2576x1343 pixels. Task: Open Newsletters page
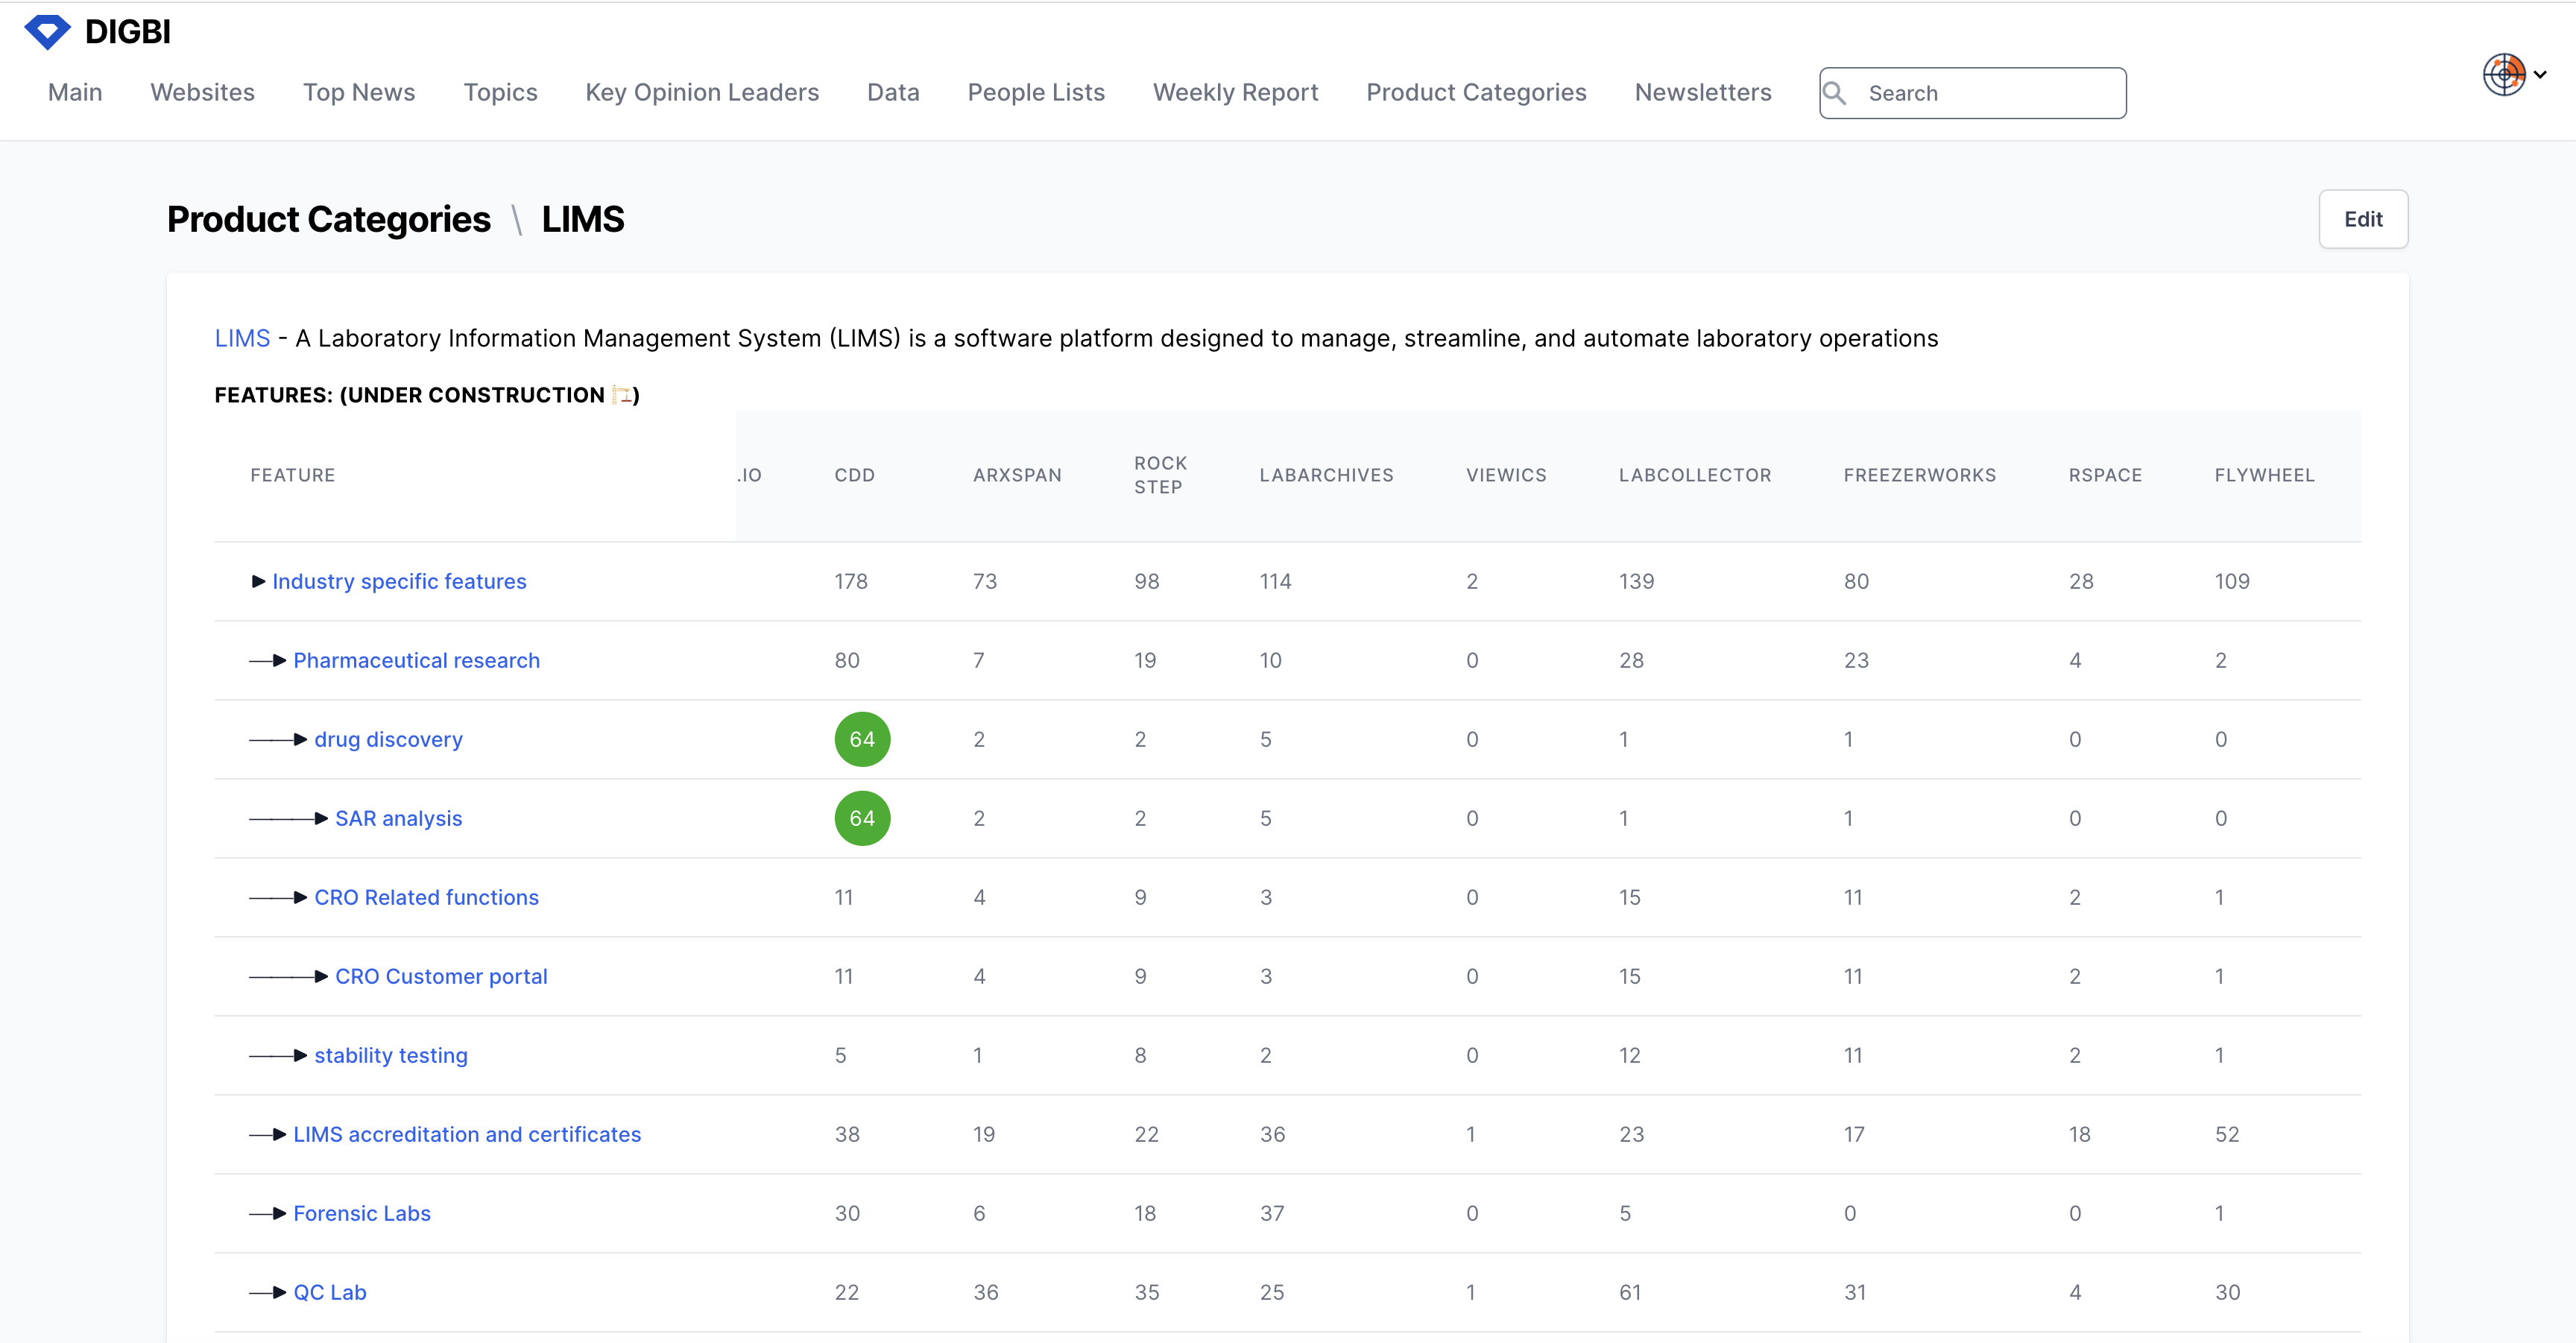tap(1703, 92)
